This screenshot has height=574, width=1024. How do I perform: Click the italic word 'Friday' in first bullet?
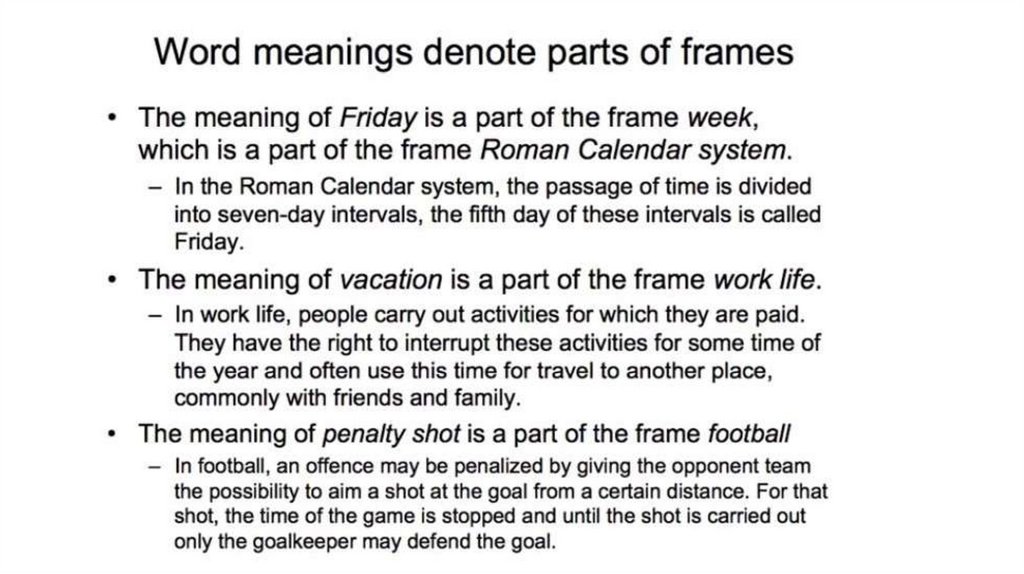click(377, 118)
